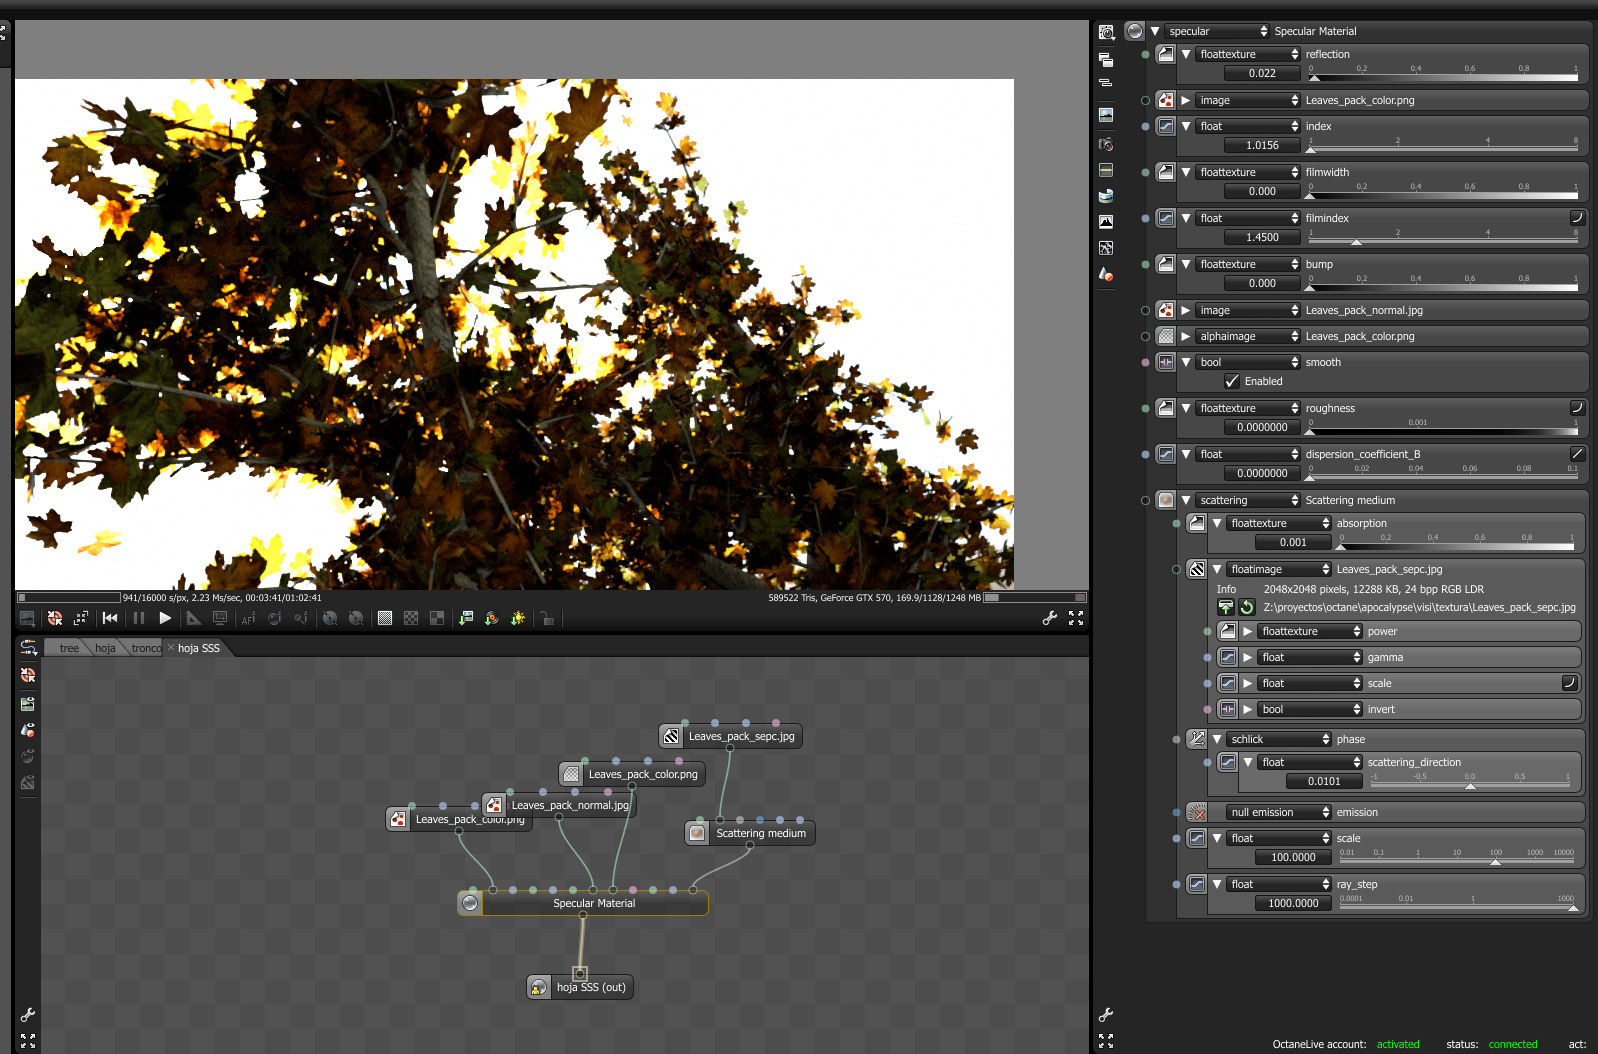Adjust the reflection slider
The image size is (1598, 1054).
coord(1443,76)
